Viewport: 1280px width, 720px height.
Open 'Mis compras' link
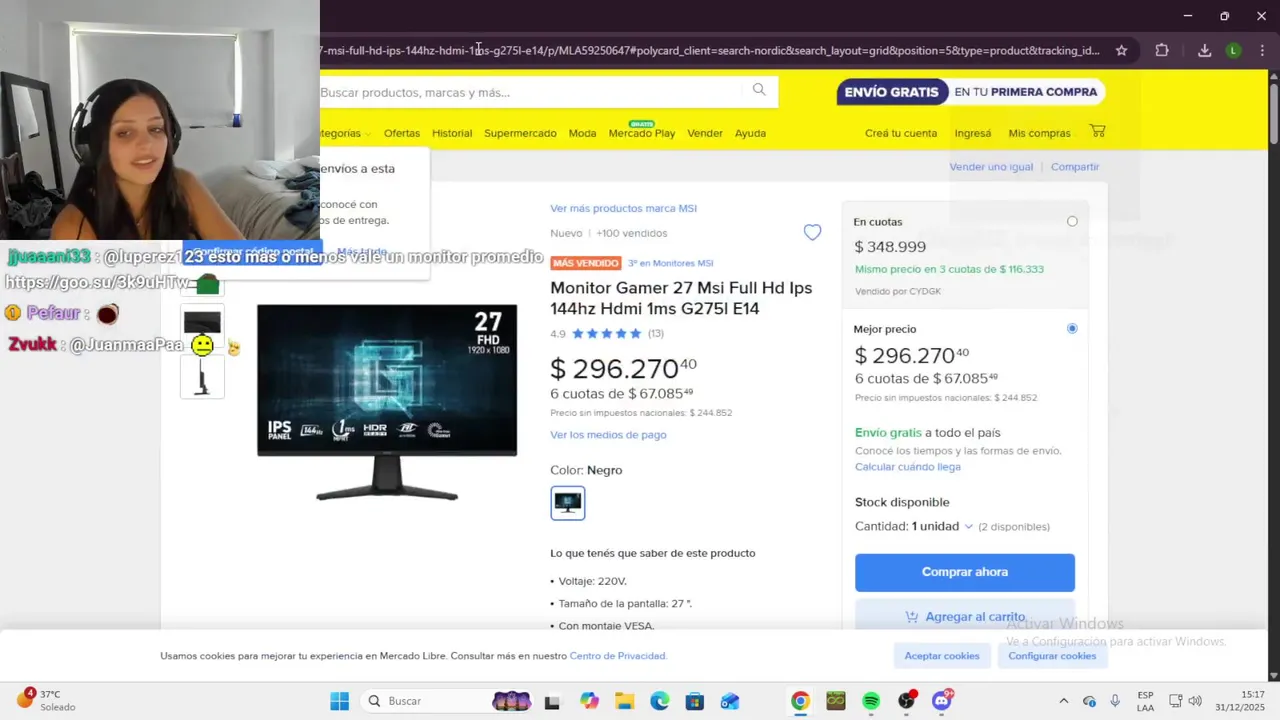click(1039, 133)
